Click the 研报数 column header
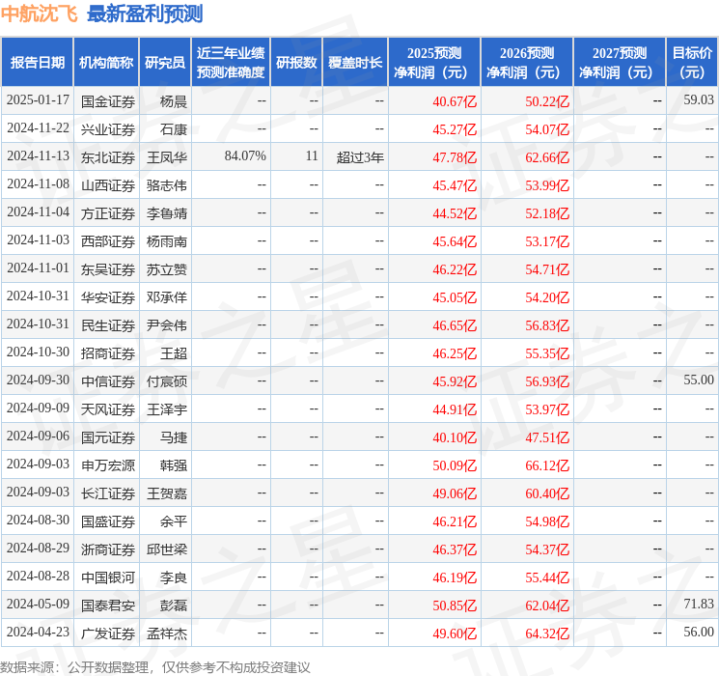This screenshot has width=719, height=676. (296, 62)
